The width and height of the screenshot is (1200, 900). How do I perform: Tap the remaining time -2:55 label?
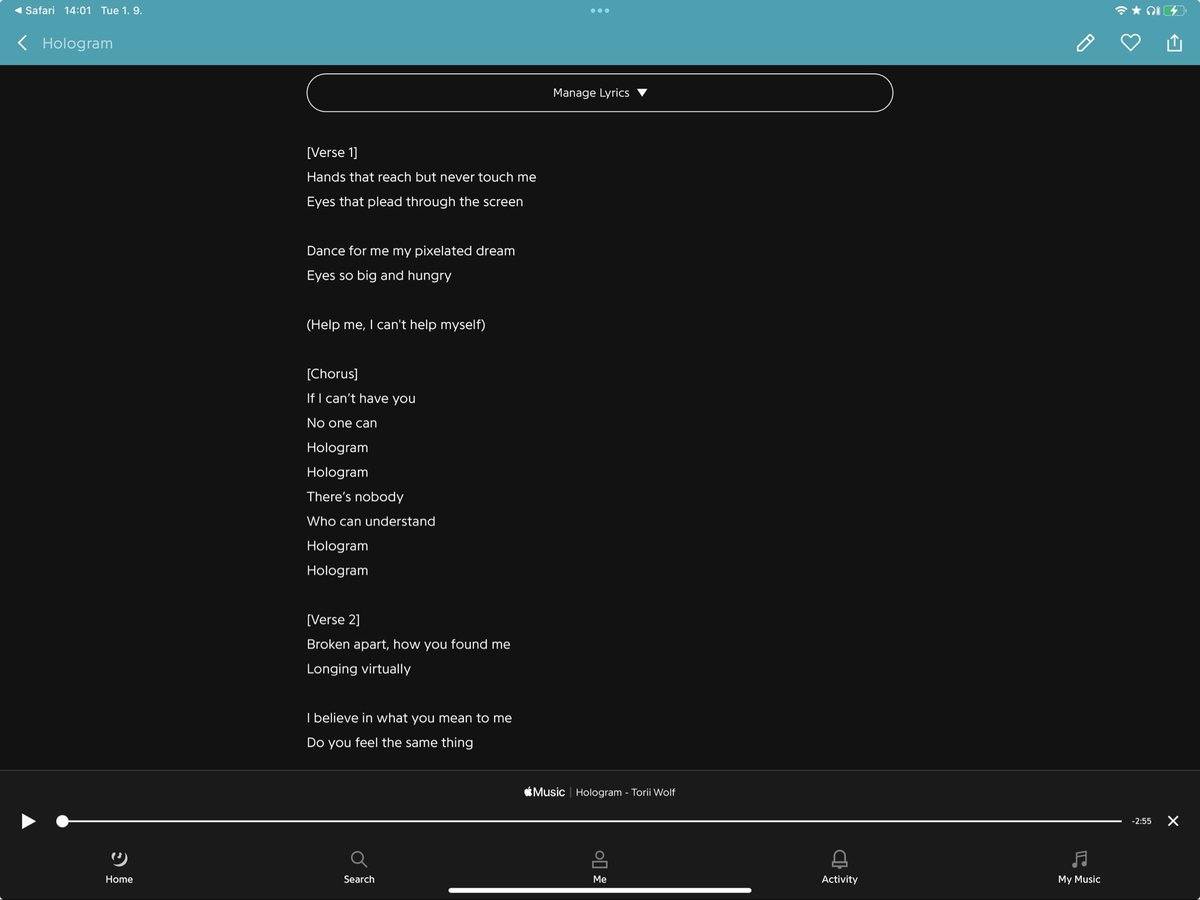click(x=1141, y=821)
